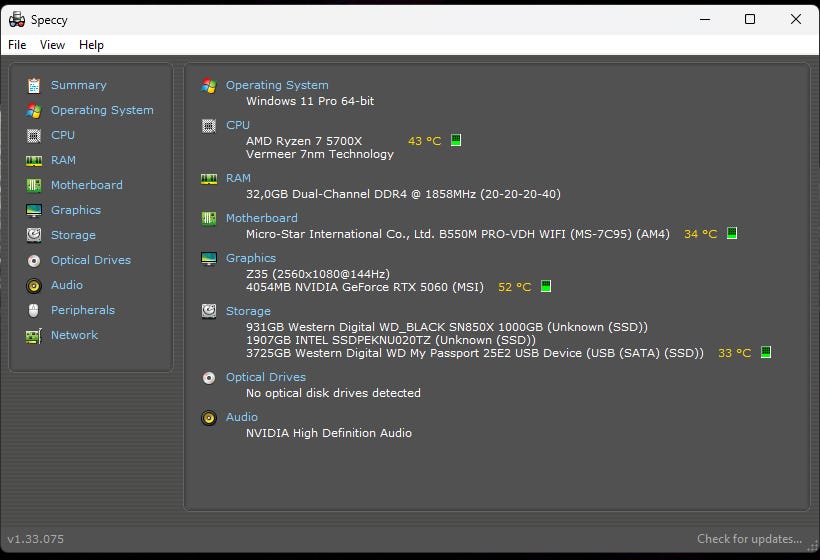820x560 pixels.
Task: Go to the CPU section in sidebar
Action: 63,135
